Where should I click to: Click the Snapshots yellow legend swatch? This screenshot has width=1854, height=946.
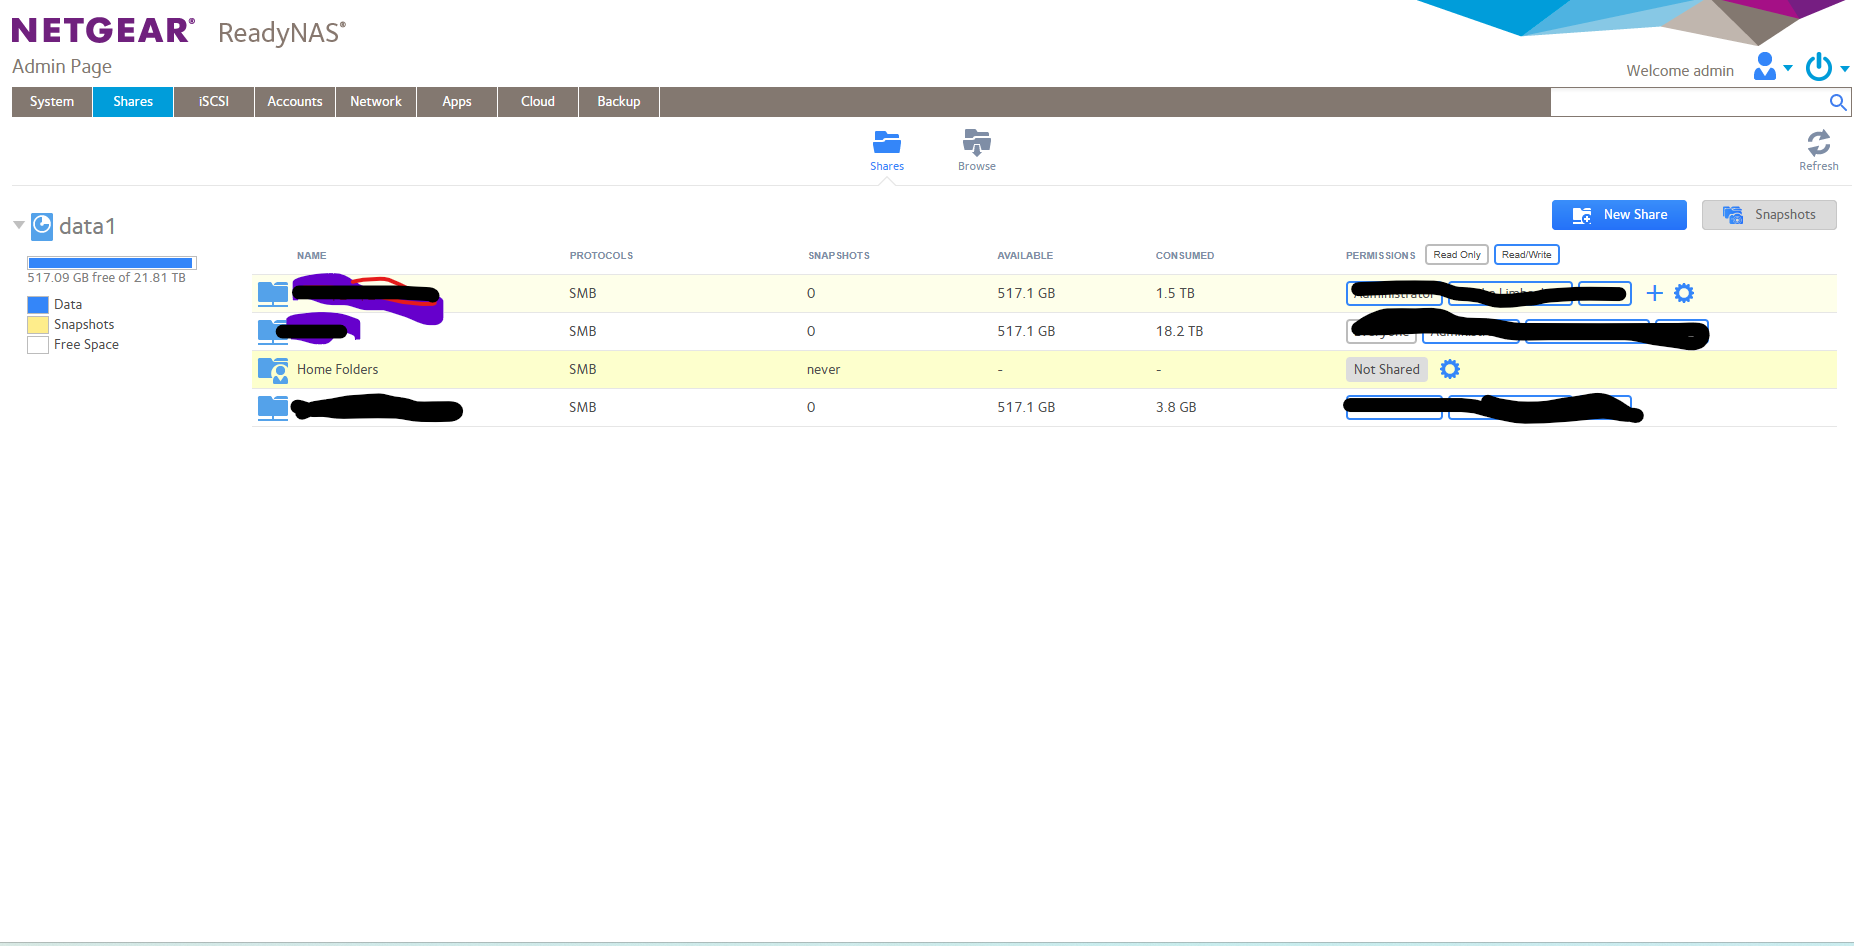point(37,324)
